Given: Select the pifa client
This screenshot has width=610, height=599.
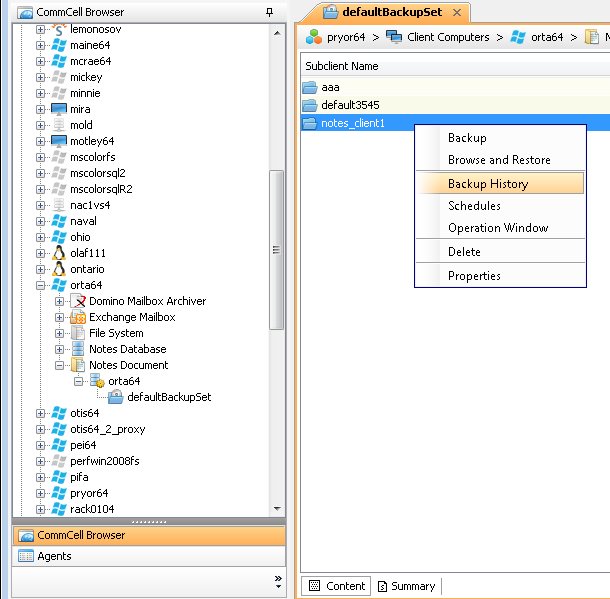Looking at the screenshot, I should (x=79, y=477).
